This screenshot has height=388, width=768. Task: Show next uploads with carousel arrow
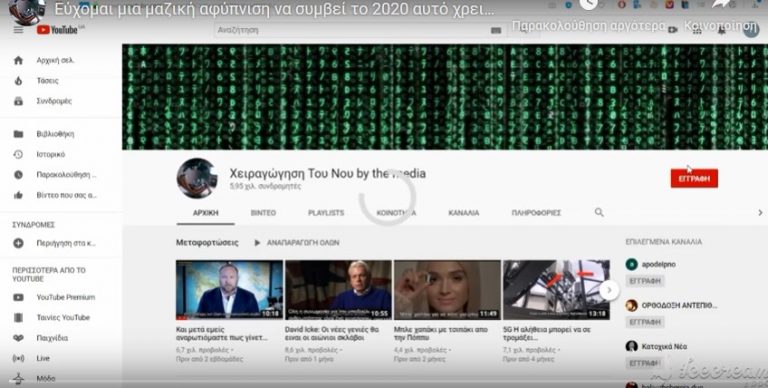coord(609,290)
